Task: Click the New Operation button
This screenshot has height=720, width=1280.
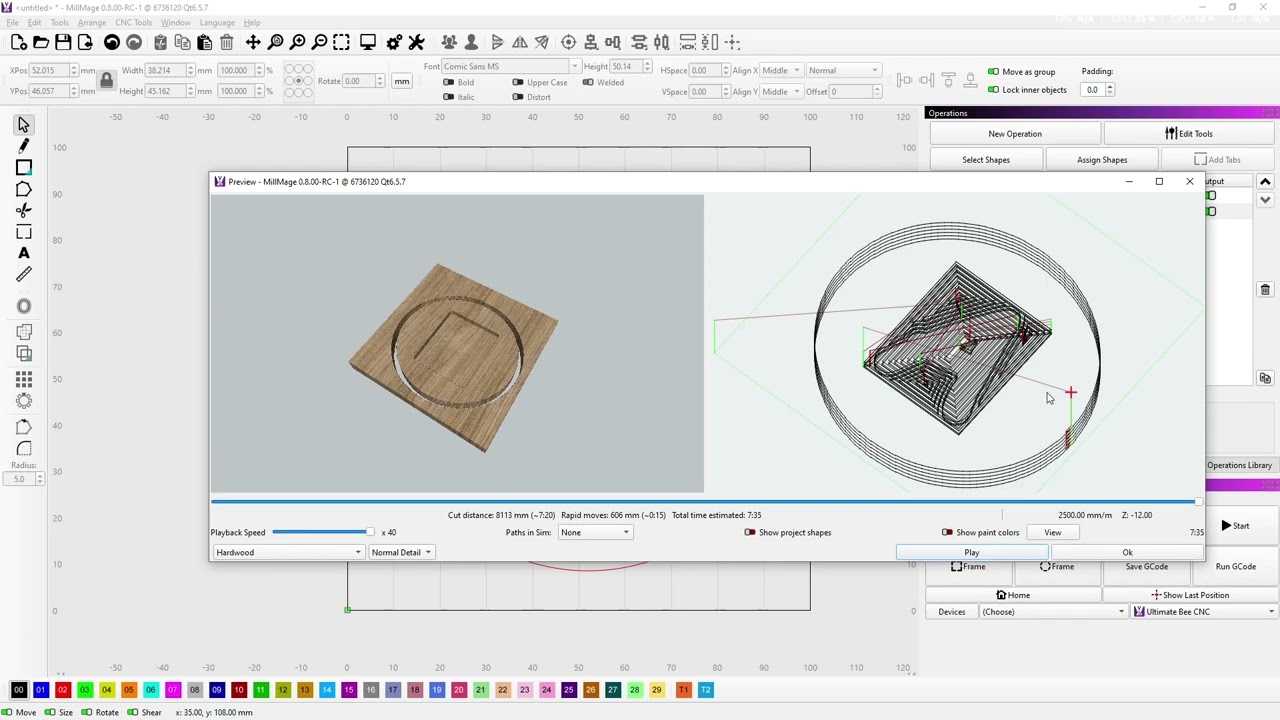Action: [x=1015, y=134]
